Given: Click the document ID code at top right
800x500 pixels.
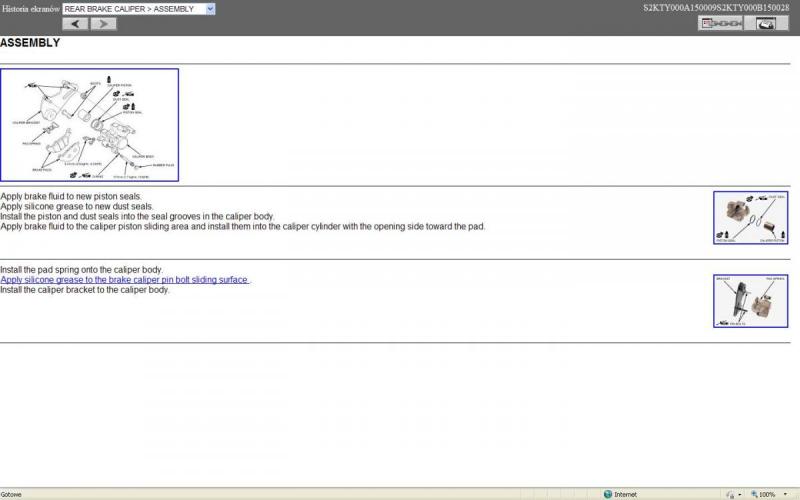Looking at the screenshot, I should click(x=716, y=8).
